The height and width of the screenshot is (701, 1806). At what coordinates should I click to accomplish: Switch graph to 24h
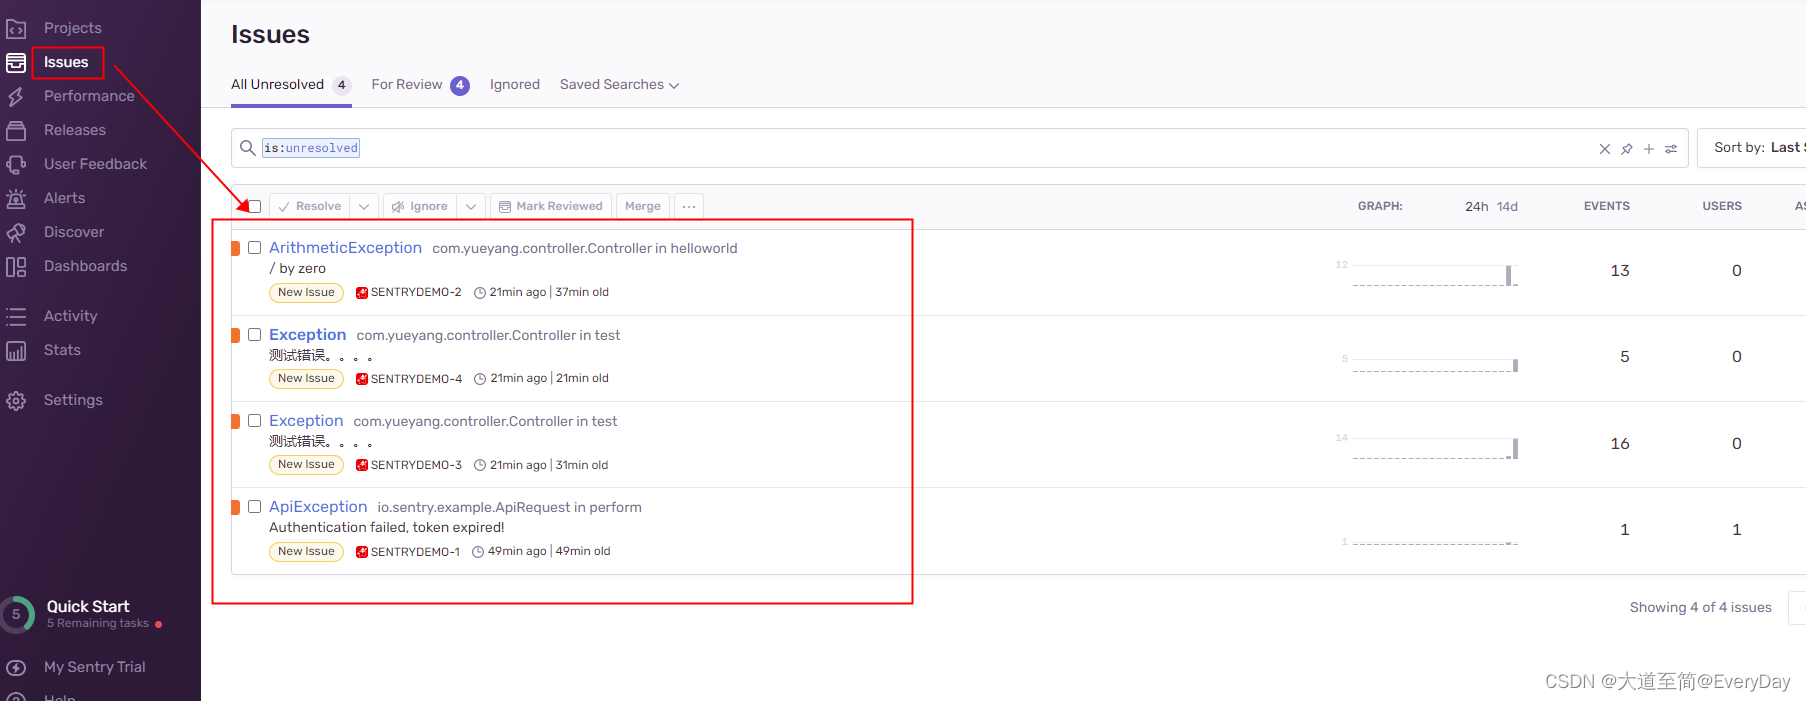[x=1476, y=206]
